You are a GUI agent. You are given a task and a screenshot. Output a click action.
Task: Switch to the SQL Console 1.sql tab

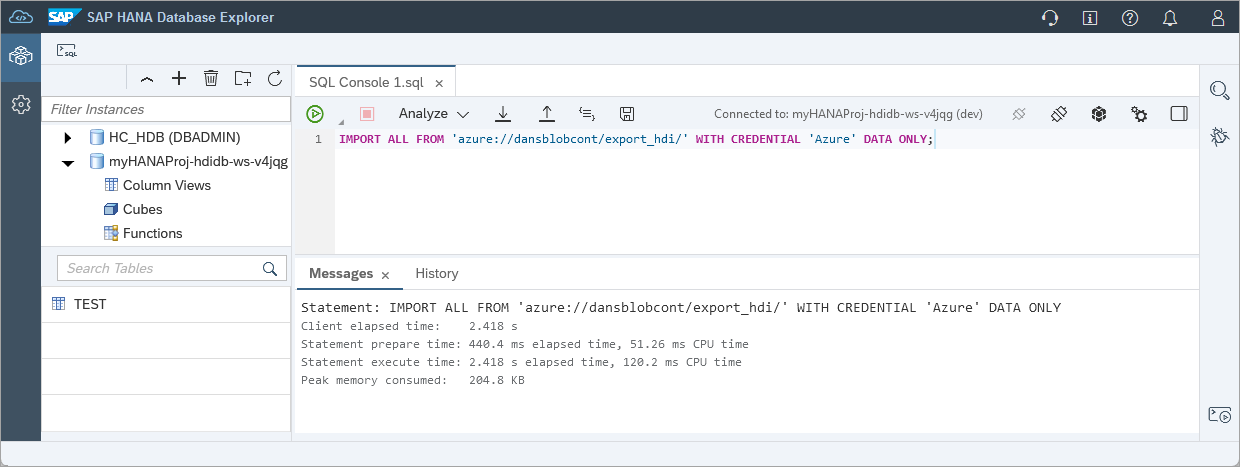pyautogui.click(x=366, y=82)
